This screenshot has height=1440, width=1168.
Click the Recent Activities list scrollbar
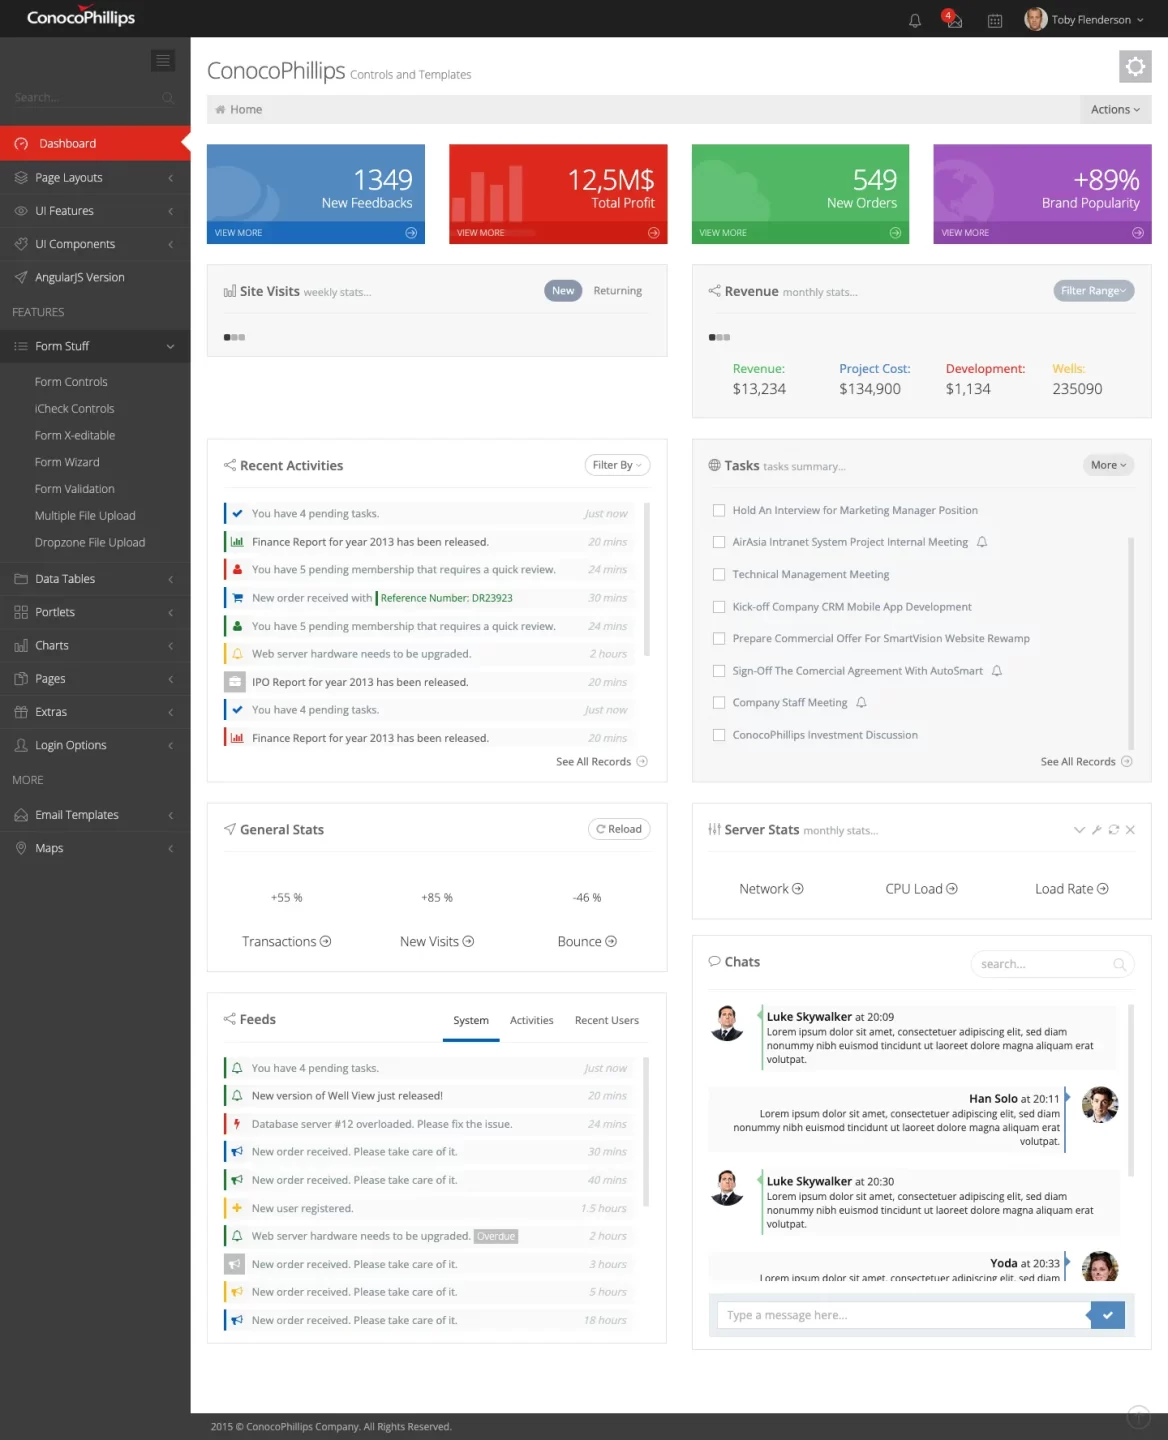coord(647,580)
